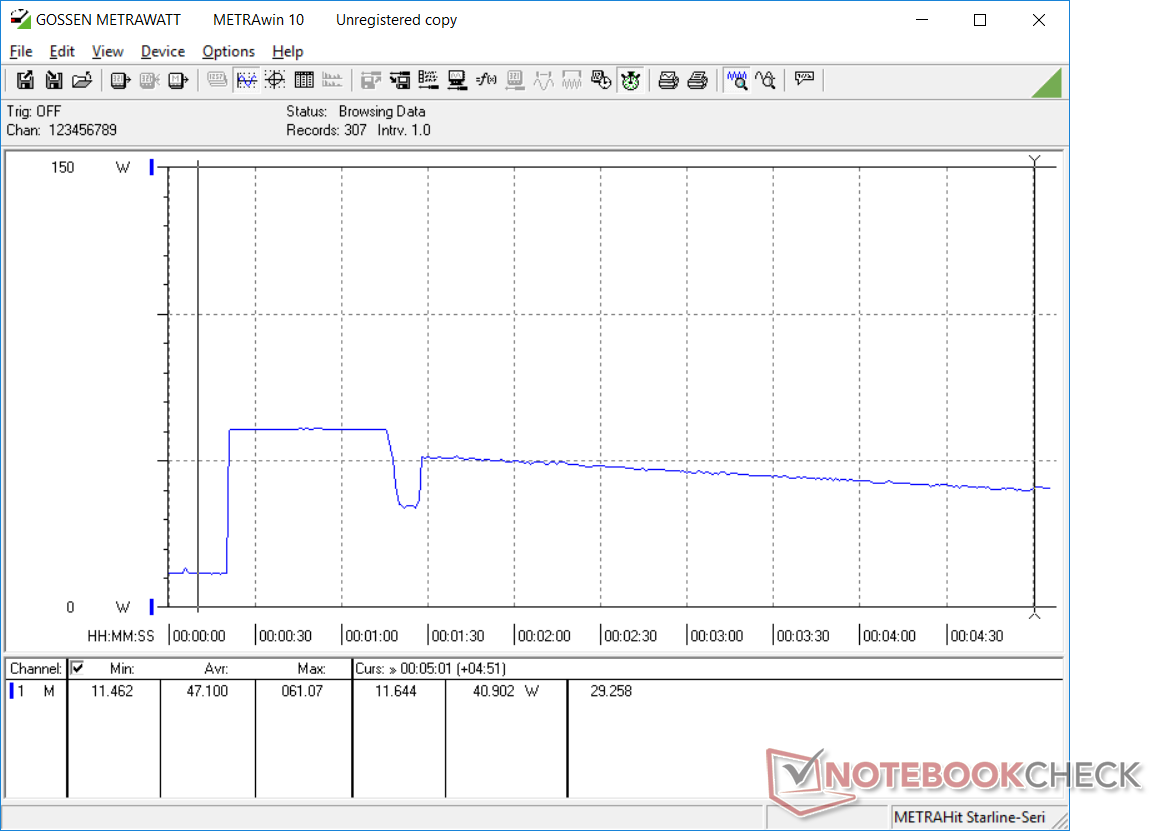The image size is (1152, 831).
Task: Click the difference value 29.258
Action: [x=611, y=691]
